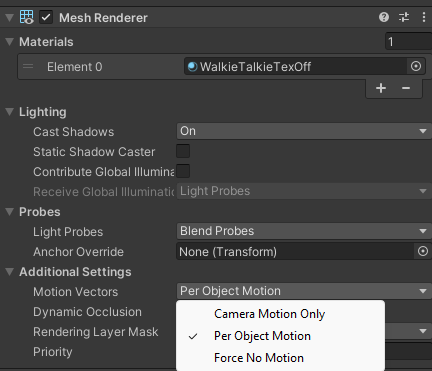The width and height of the screenshot is (432, 371).
Task: Disable the Mesh Renderer component checkbox
Action: coord(46,17)
